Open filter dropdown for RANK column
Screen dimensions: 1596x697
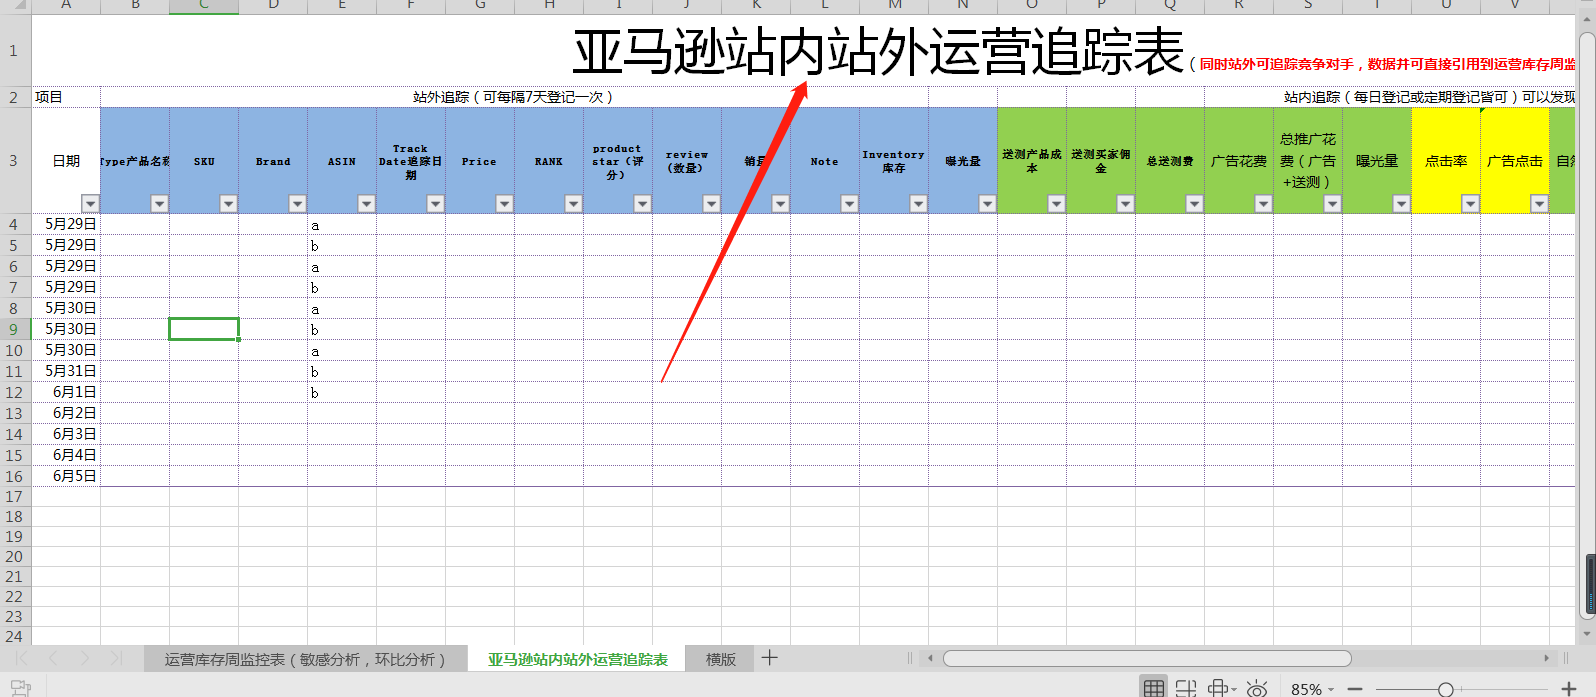point(573,204)
